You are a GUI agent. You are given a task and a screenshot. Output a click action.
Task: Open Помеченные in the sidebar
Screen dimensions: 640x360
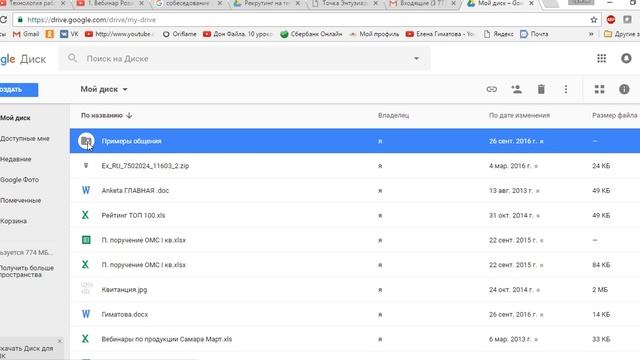(x=20, y=200)
